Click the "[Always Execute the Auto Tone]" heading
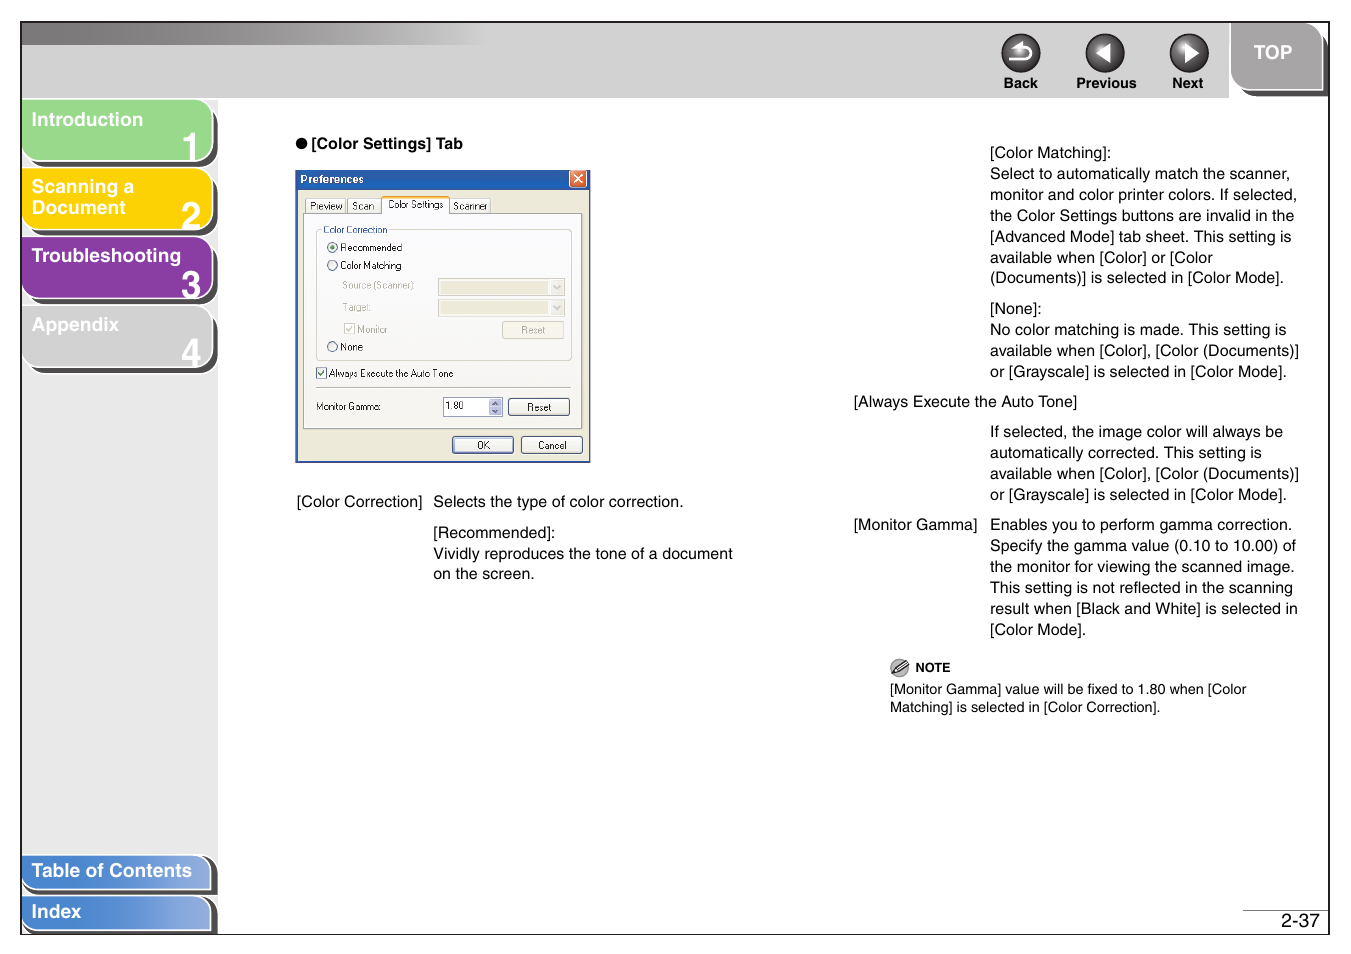Screen dimensions: 1351x954 [965, 402]
